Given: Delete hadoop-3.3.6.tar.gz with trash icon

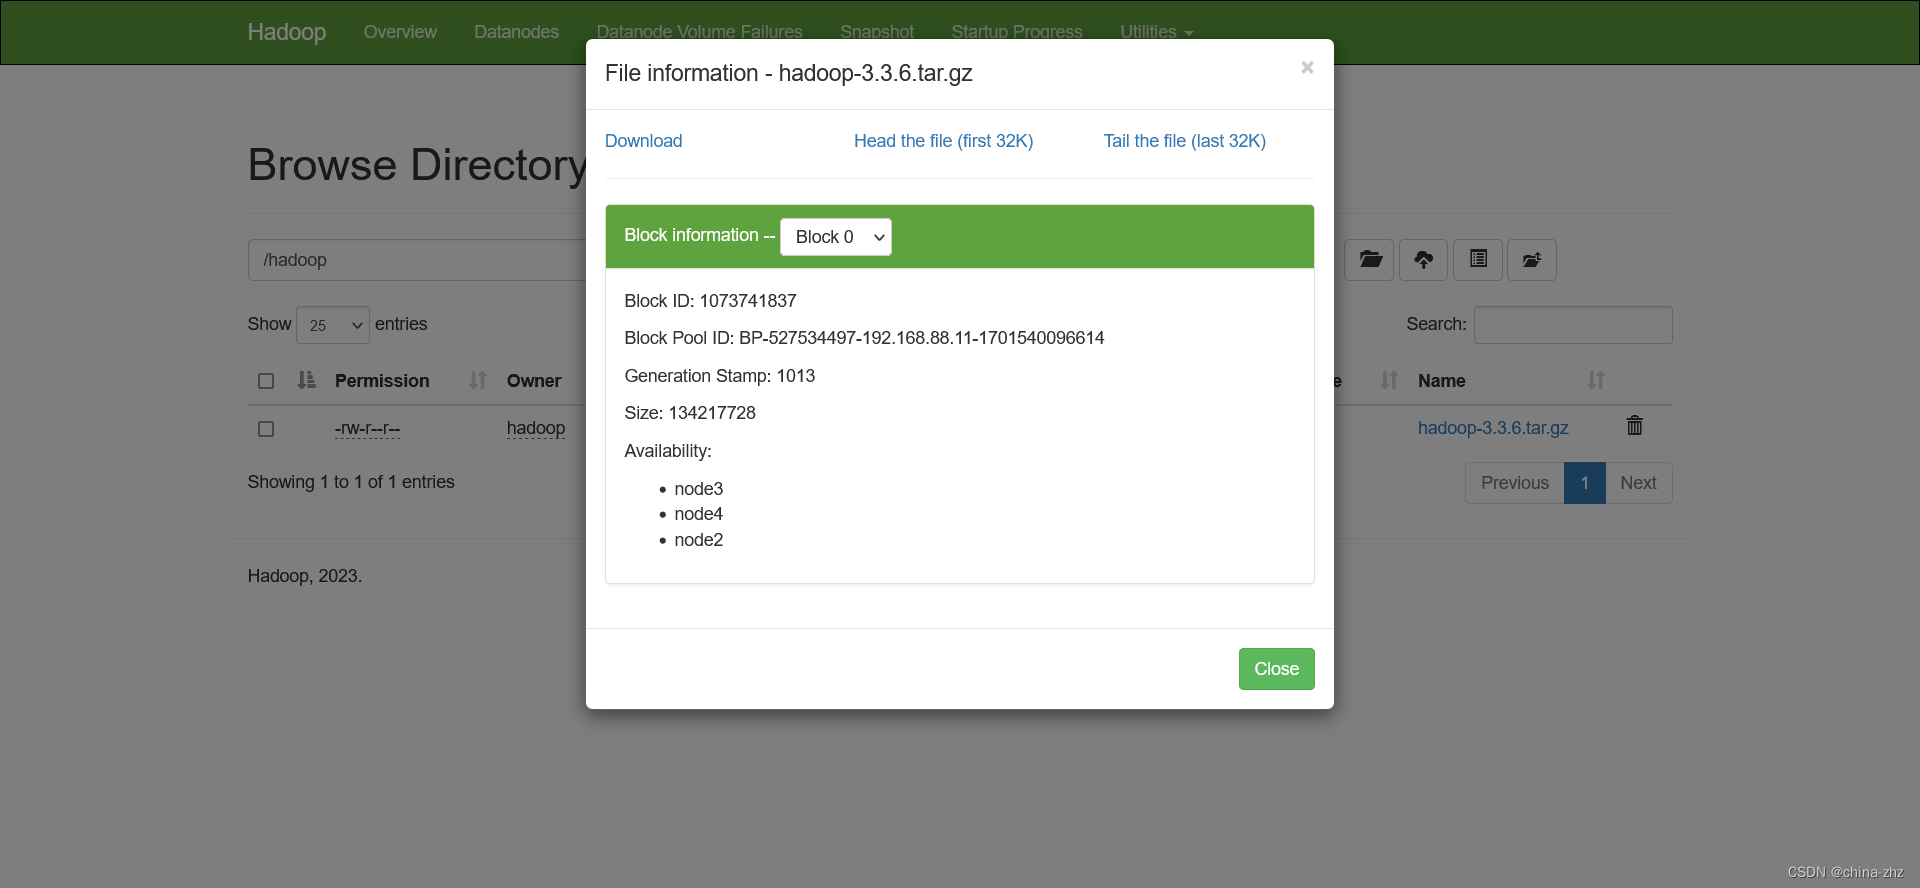Looking at the screenshot, I should [1635, 426].
